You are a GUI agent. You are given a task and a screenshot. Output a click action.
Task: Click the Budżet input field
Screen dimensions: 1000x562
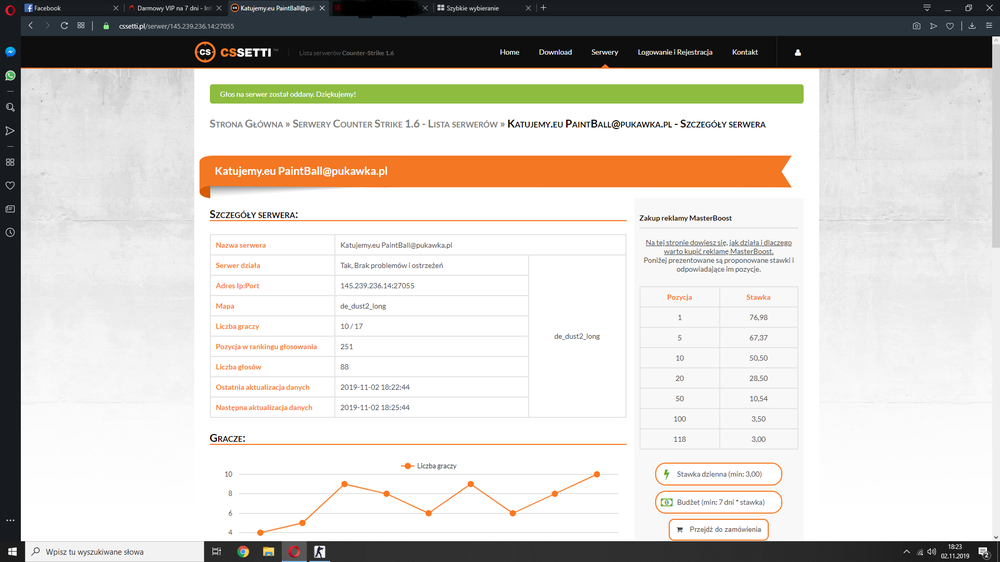(x=718, y=502)
